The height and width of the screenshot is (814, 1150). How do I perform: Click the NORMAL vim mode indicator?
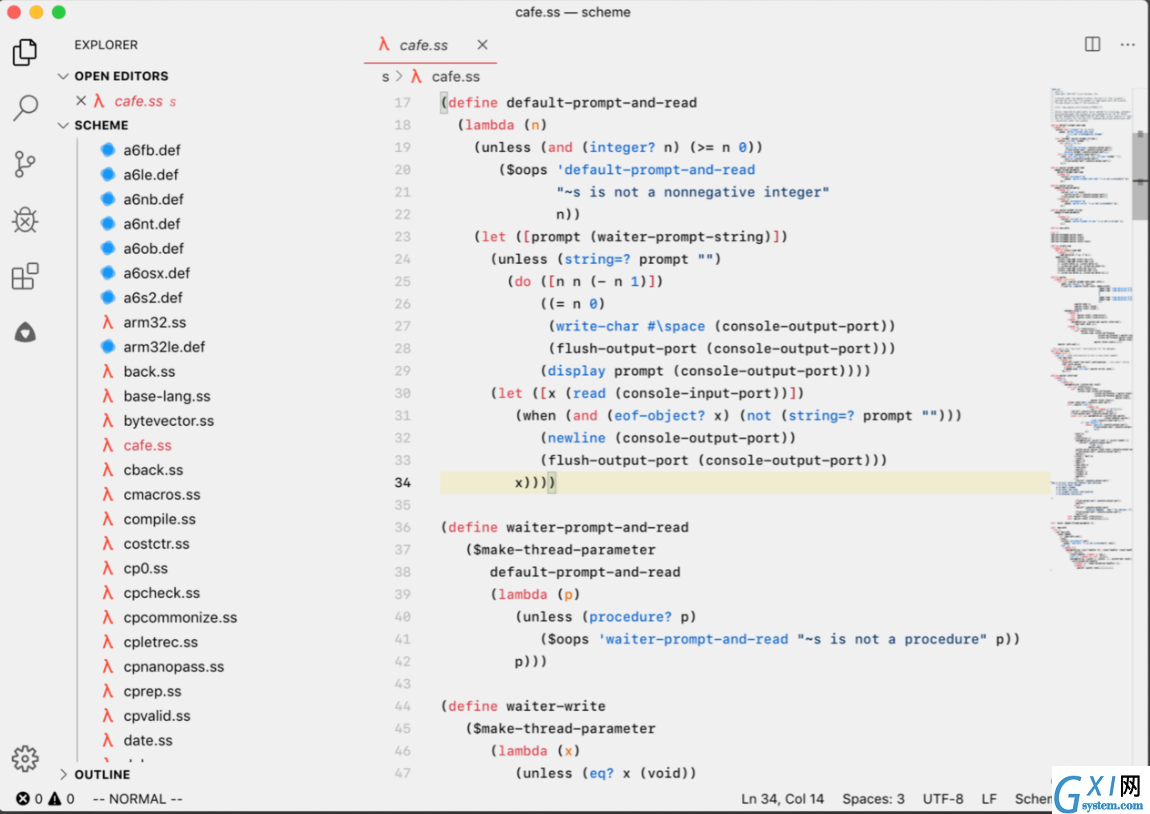point(138,799)
